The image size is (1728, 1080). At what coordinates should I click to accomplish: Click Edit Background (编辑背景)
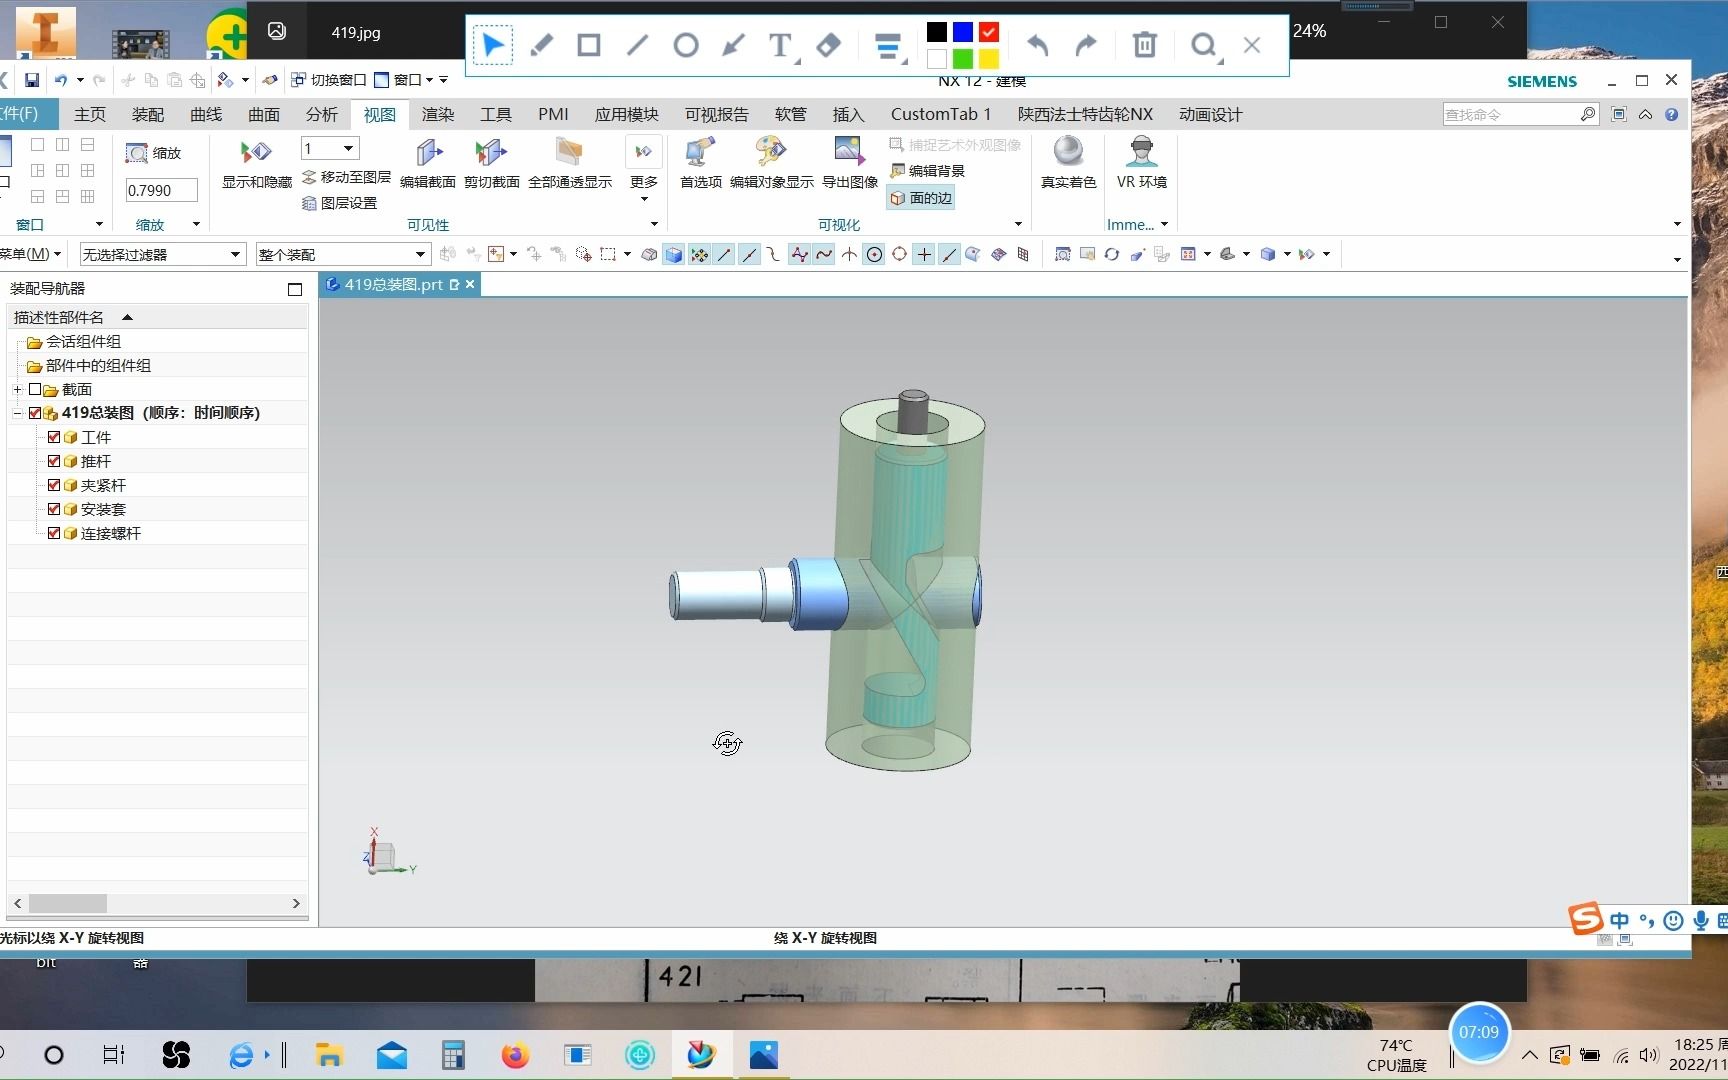927,171
